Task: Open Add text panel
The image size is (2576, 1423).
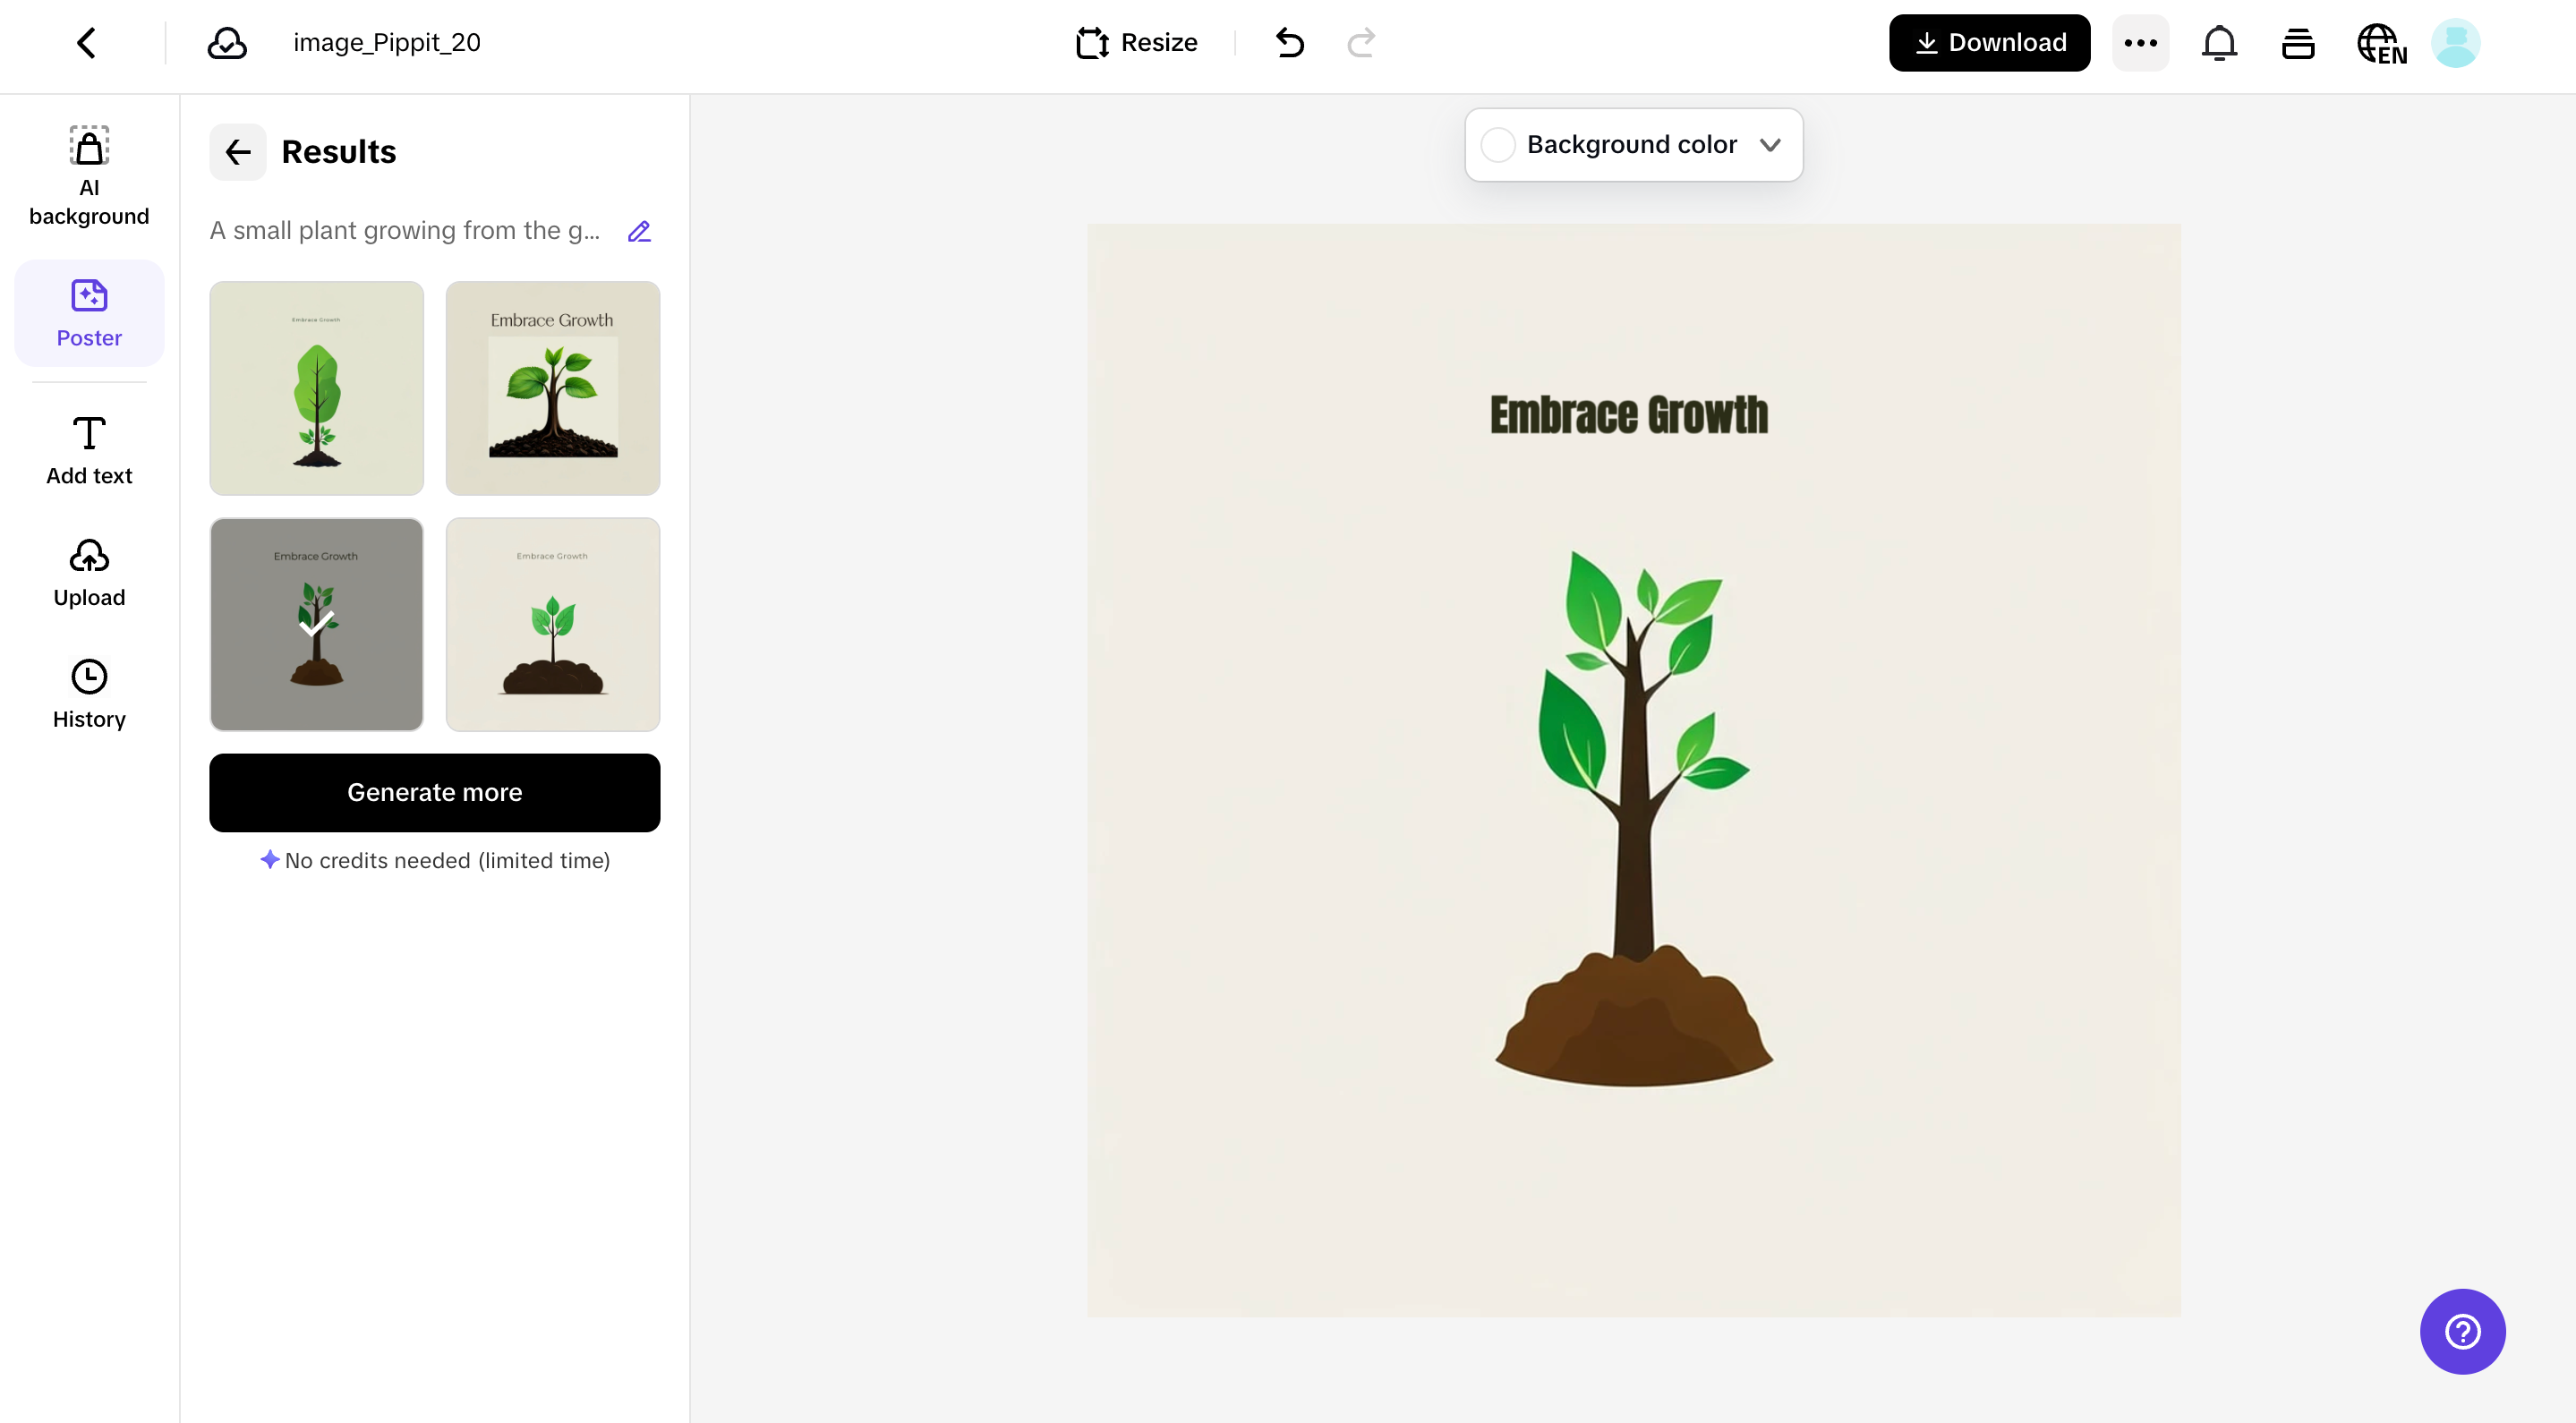Action: [x=88, y=448]
